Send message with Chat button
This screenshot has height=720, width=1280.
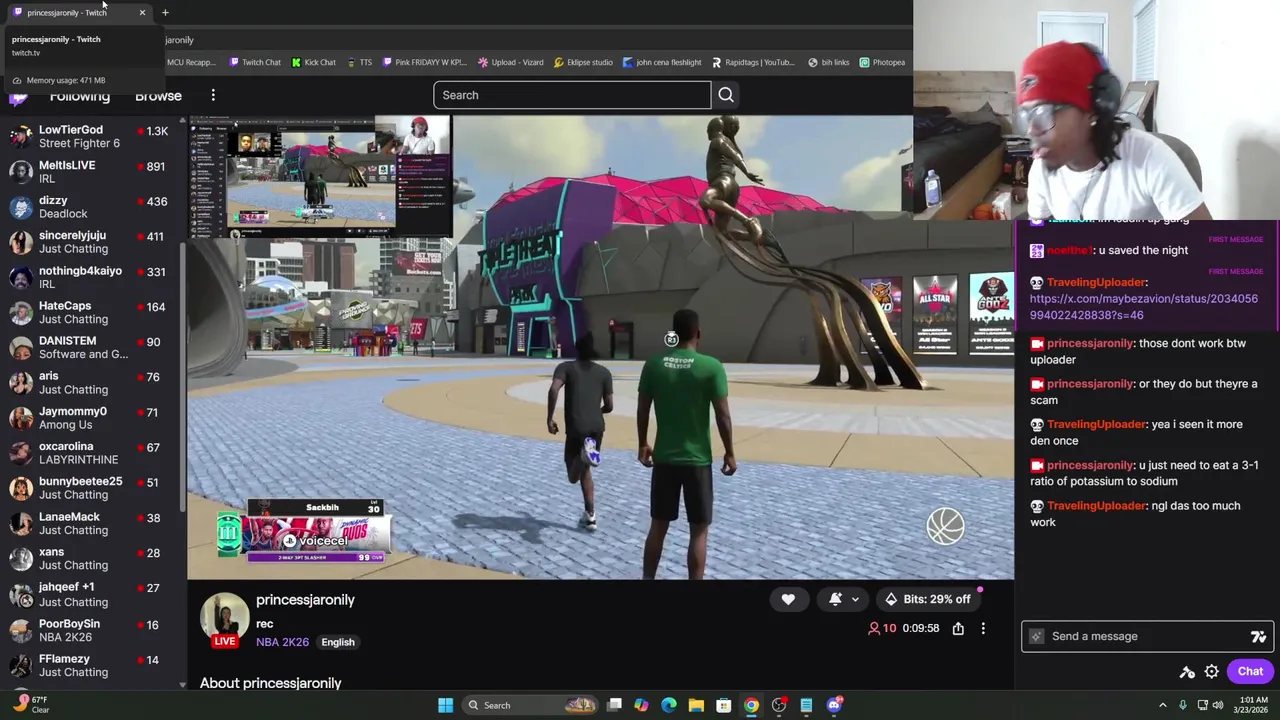click(1250, 672)
